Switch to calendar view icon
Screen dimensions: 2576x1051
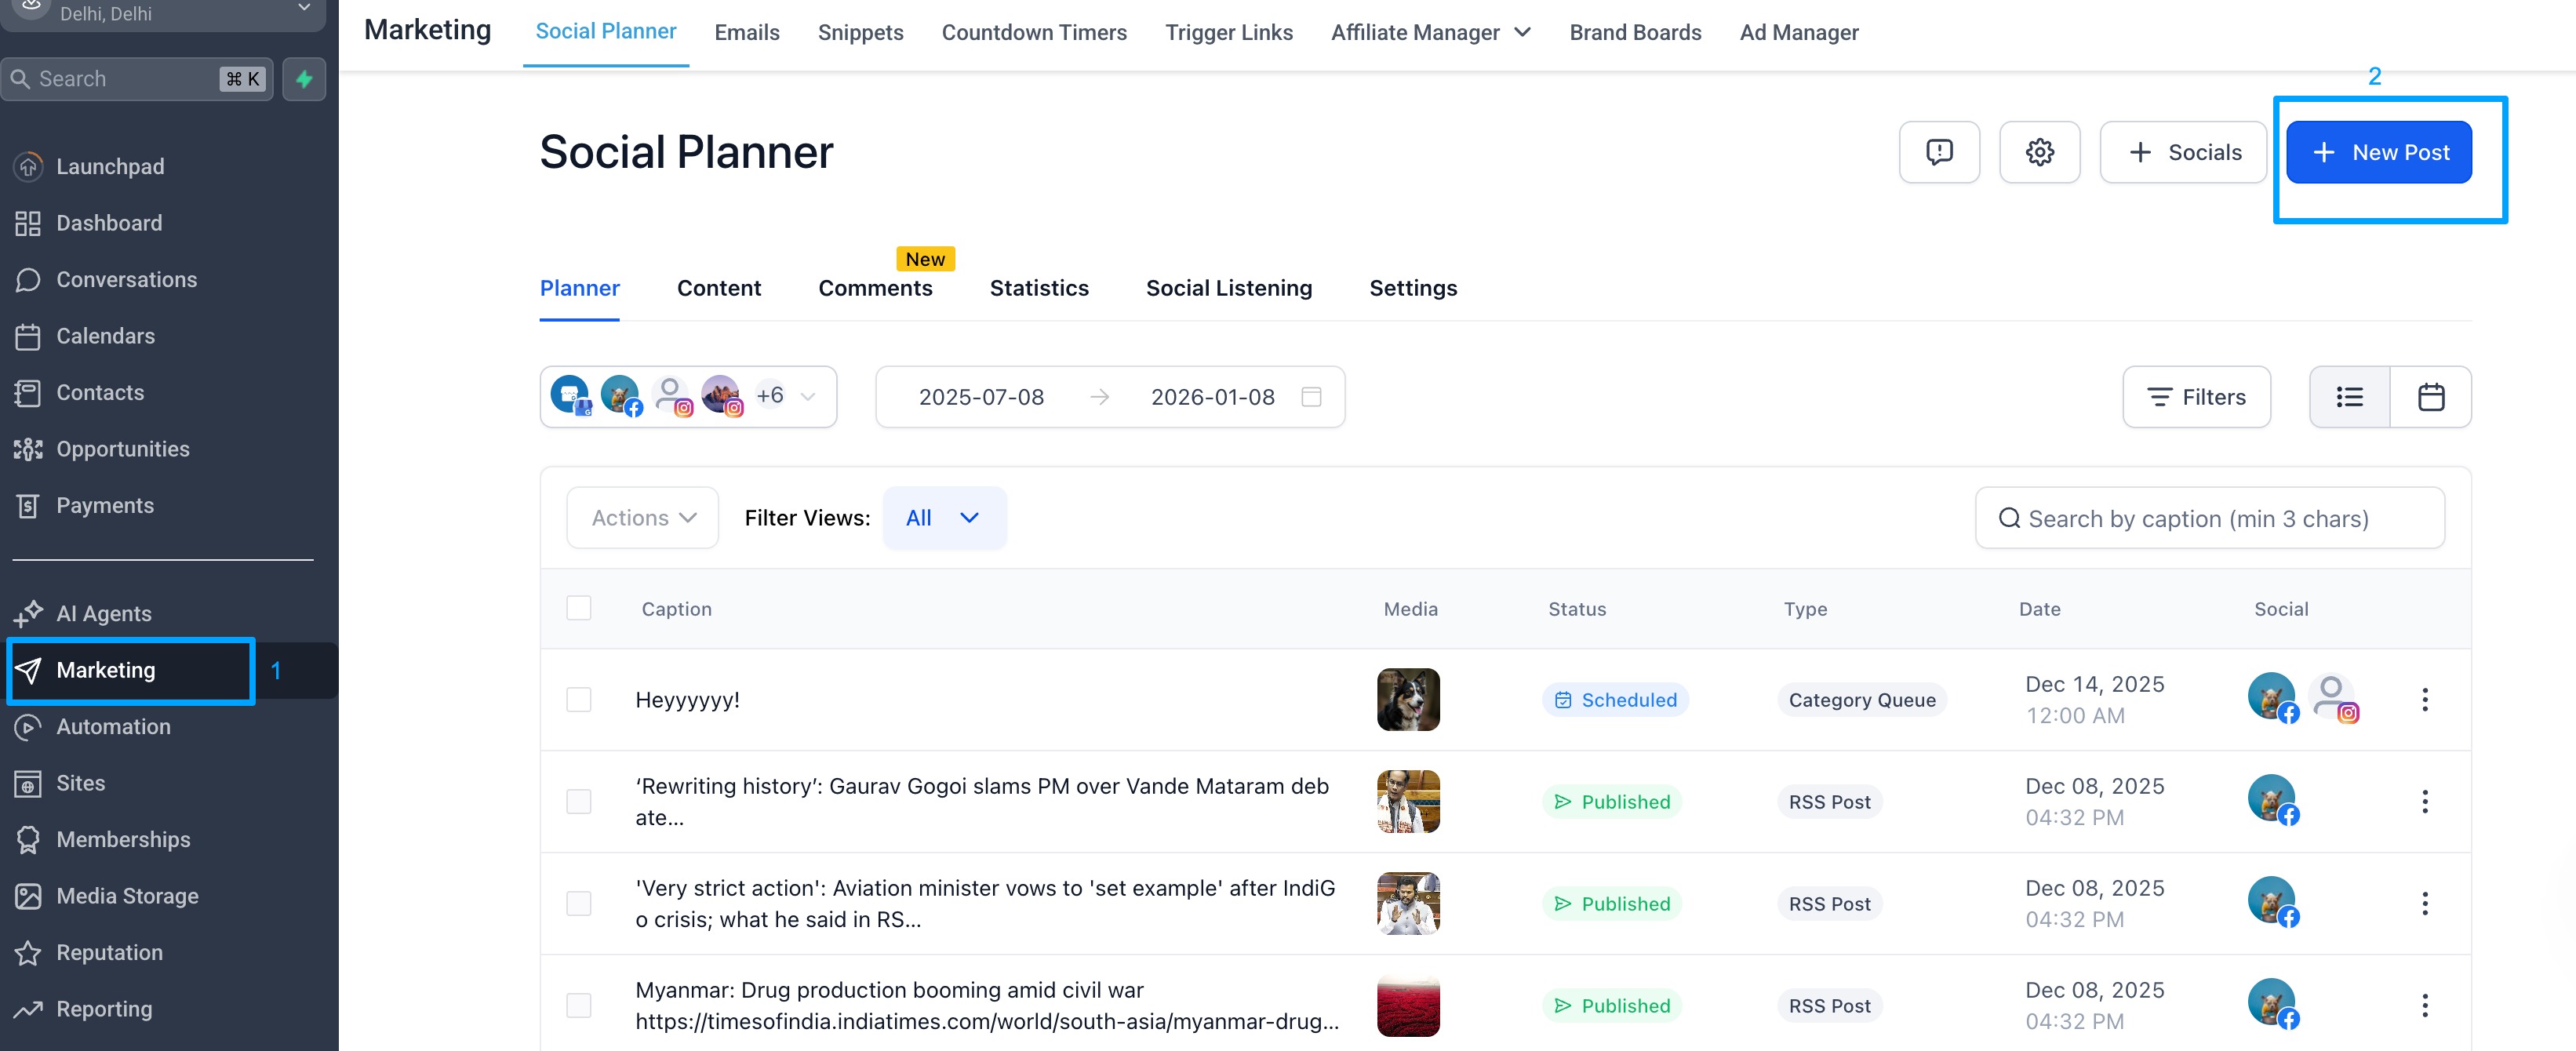point(2431,397)
